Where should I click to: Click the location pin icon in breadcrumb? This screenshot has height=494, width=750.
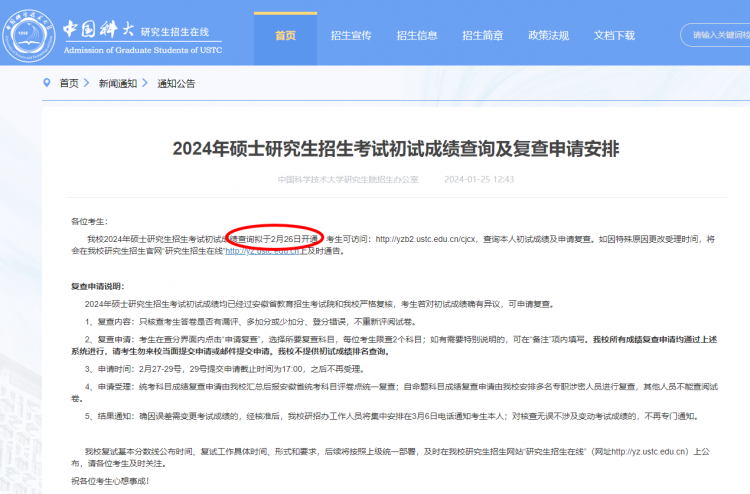coord(46,83)
